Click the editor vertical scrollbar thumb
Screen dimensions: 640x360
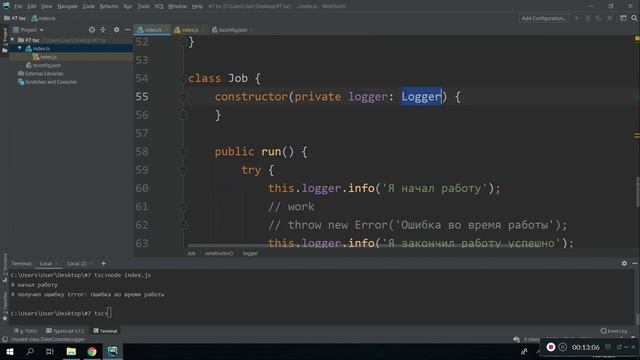click(637, 193)
